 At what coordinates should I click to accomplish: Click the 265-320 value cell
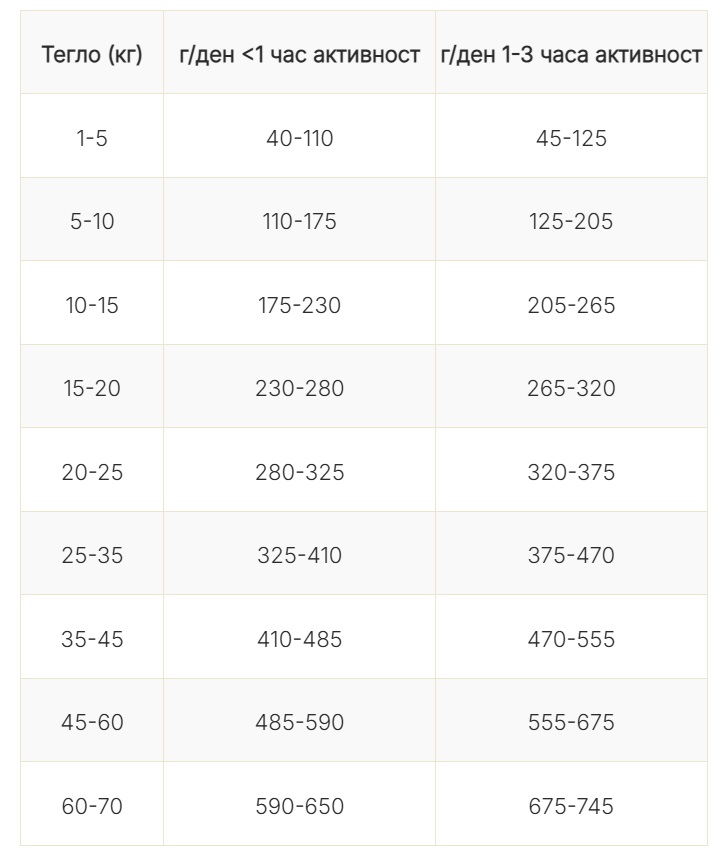point(571,388)
